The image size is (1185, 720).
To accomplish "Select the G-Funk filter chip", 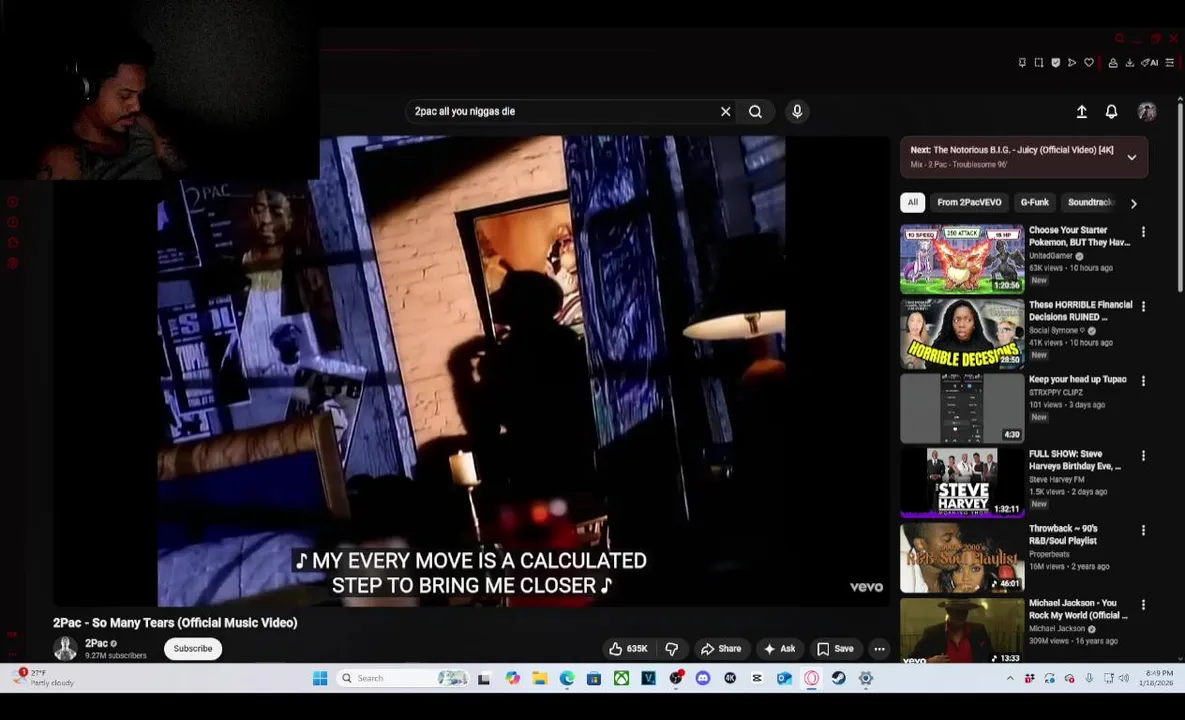I will pyautogui.click(x=1034, y=202).
